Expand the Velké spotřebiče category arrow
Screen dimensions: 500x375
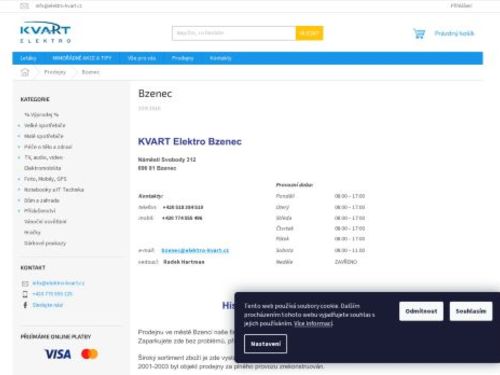19,126
